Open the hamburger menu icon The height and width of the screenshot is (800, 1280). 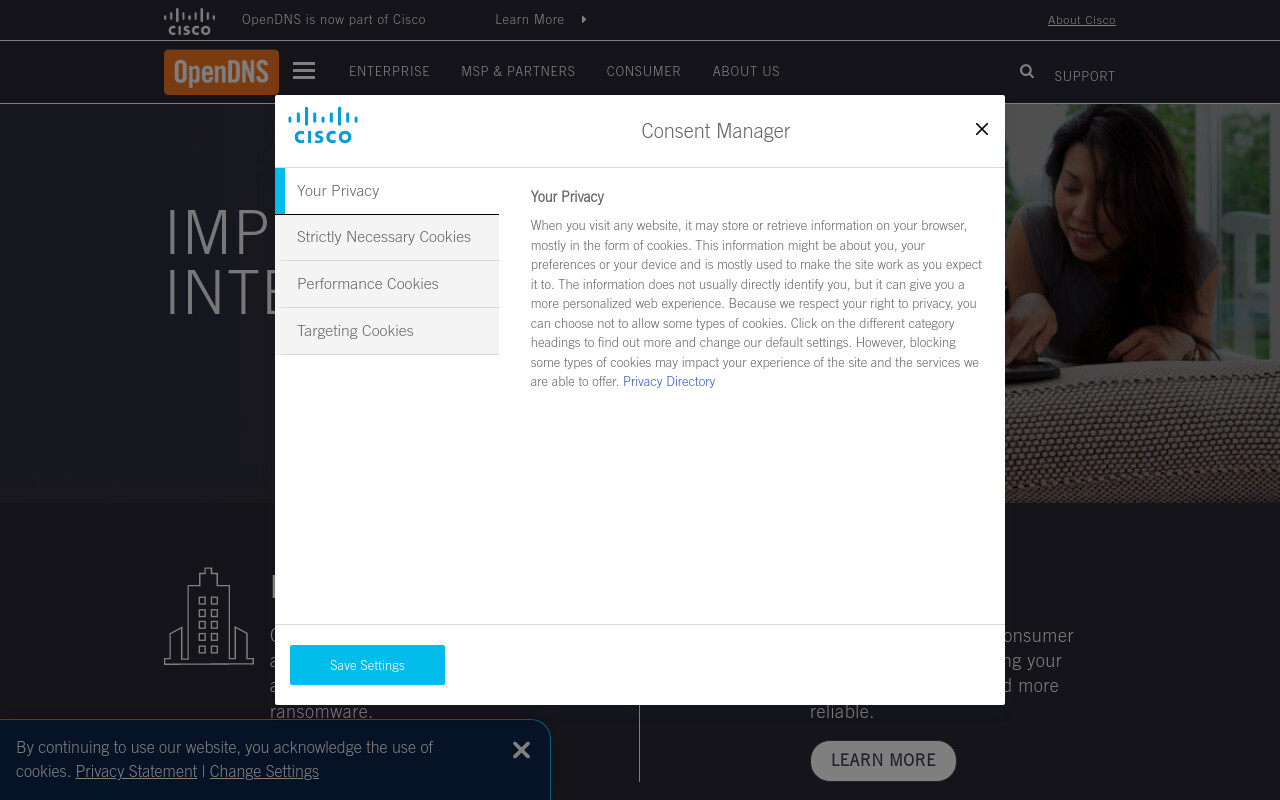click(x=304, y=71)
